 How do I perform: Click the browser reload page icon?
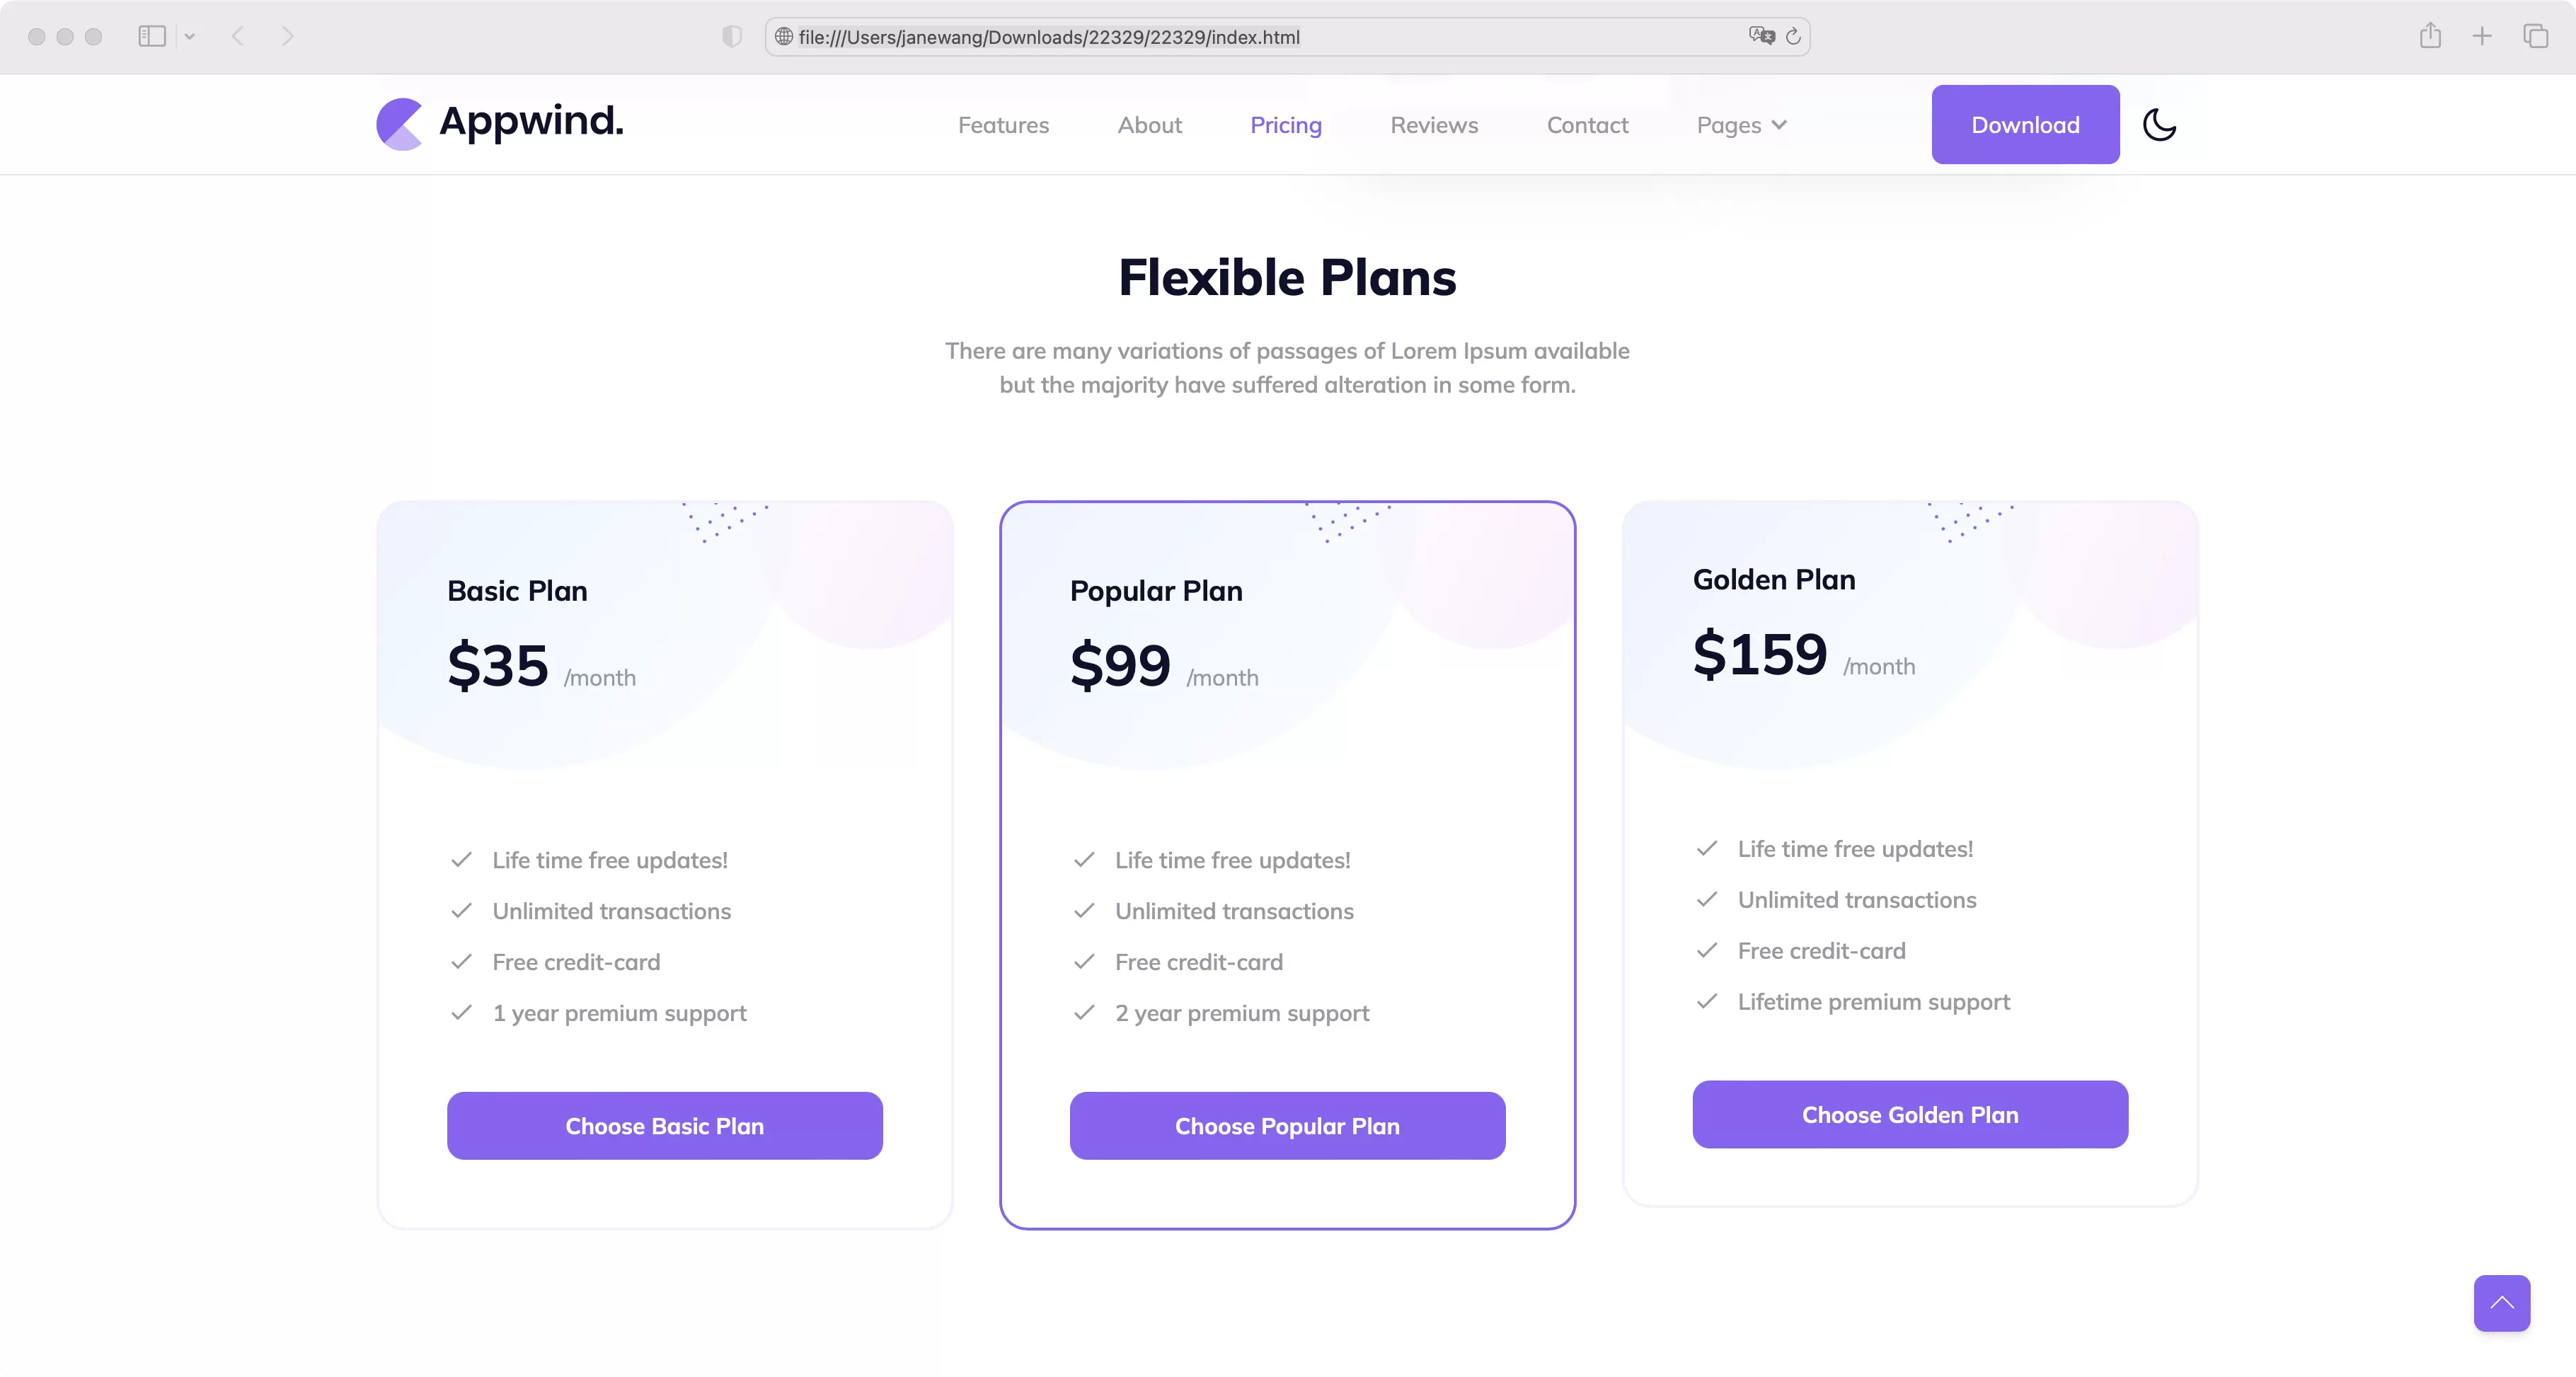pyautogui.click(x=1793, y=36)
